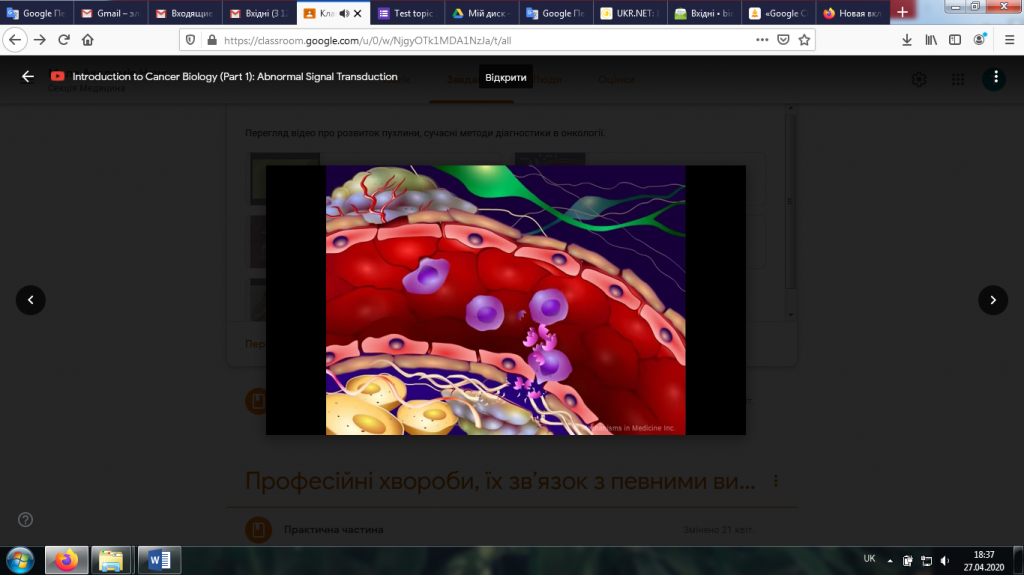Open Word from the taskbar
Image resolution: width=1024 pixels, height=575 pixels.
tap(159, 560)
